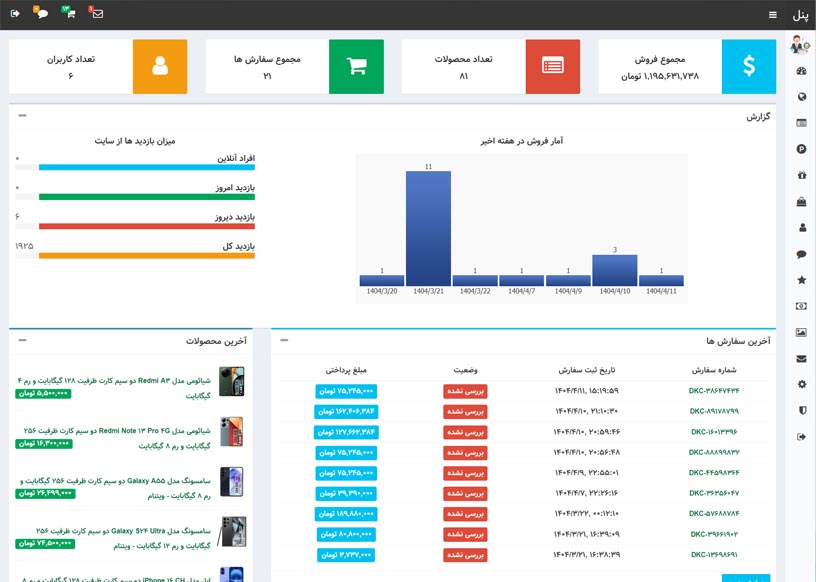Image resolution: width=816 pixels, height=582 pixels.
Task: Click the blue dollar tile of مجموع فروش
Action: point(749,67)
